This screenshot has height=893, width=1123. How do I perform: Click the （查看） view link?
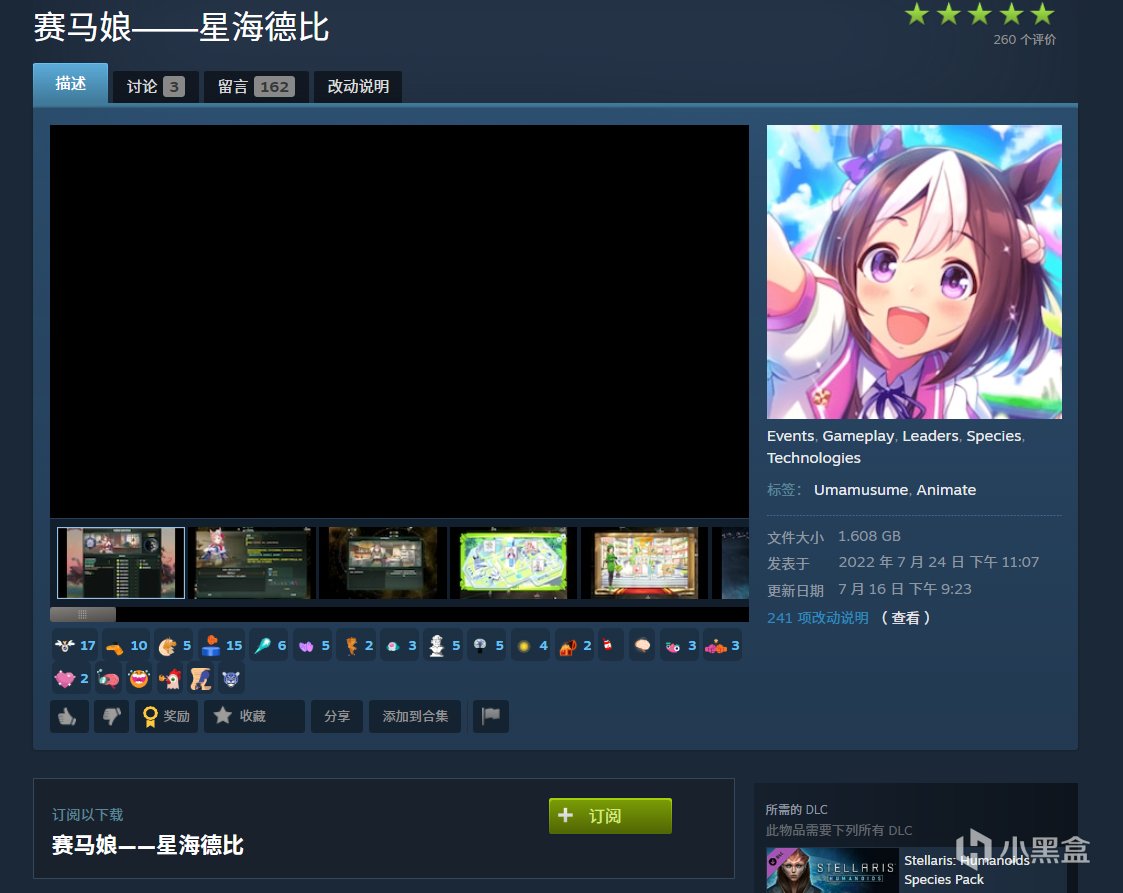905,617
